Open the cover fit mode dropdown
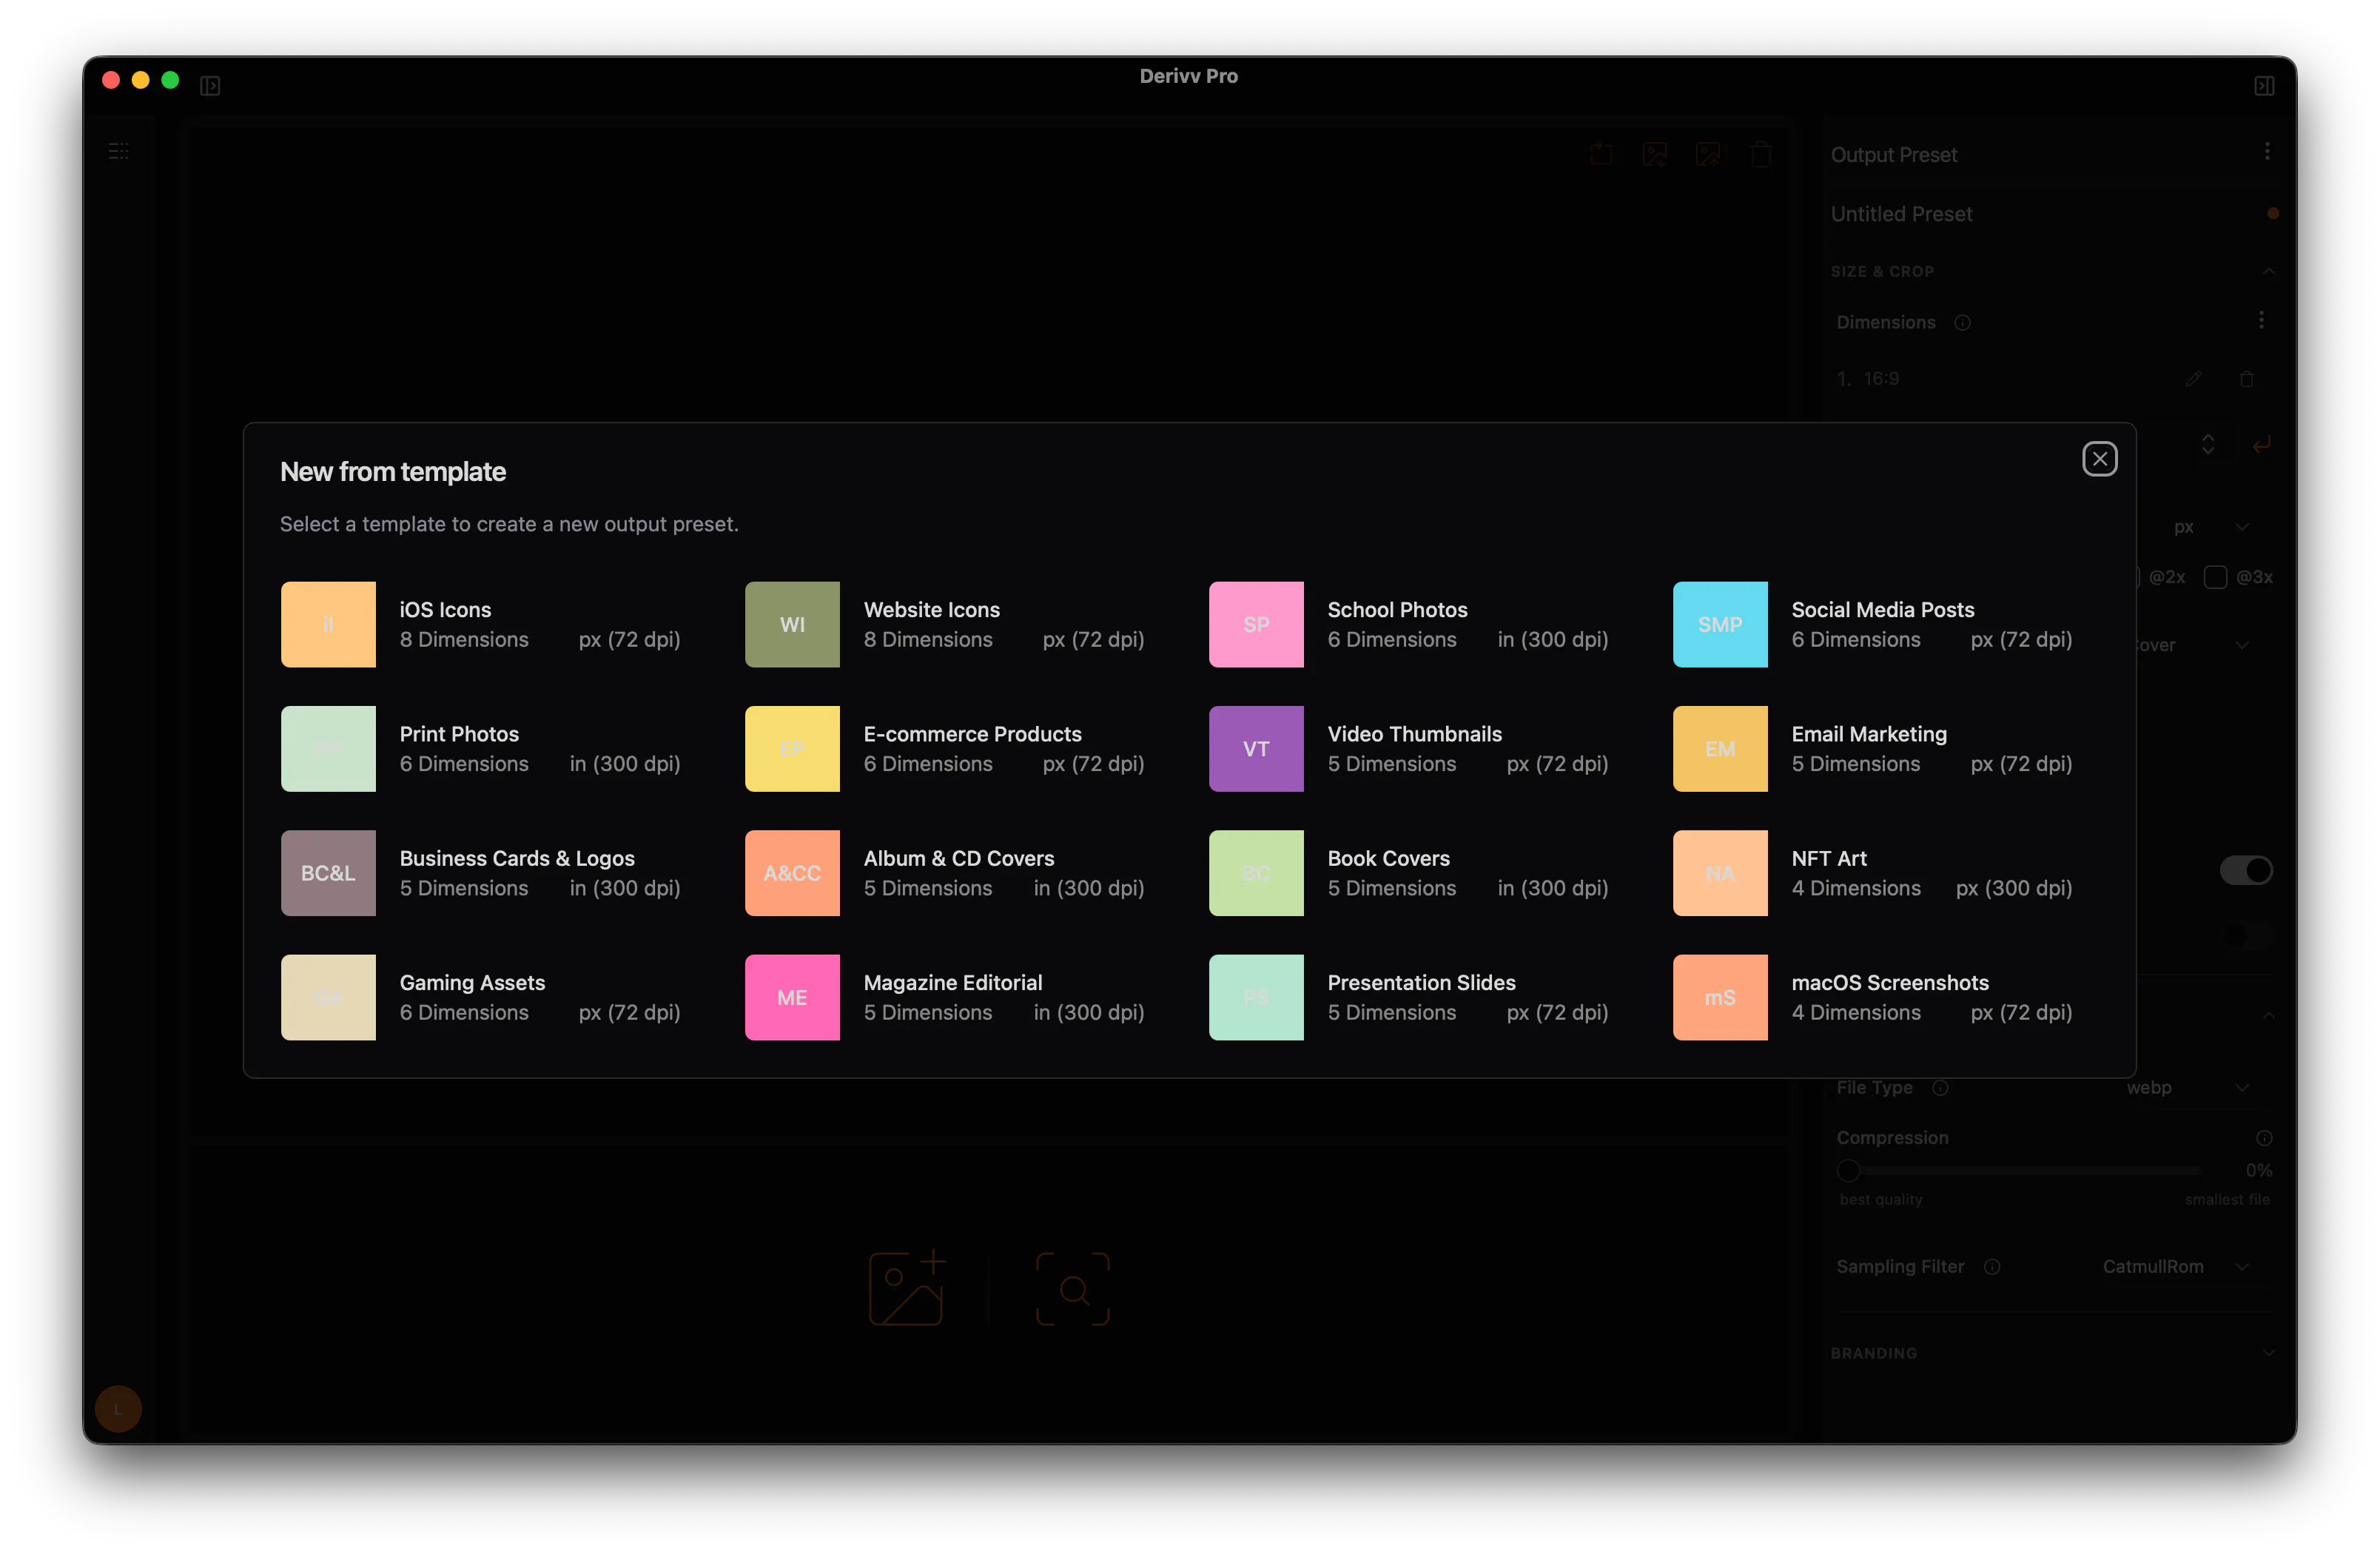The width and height of the screenshot is (2380, 1554). pos(2195,645)
